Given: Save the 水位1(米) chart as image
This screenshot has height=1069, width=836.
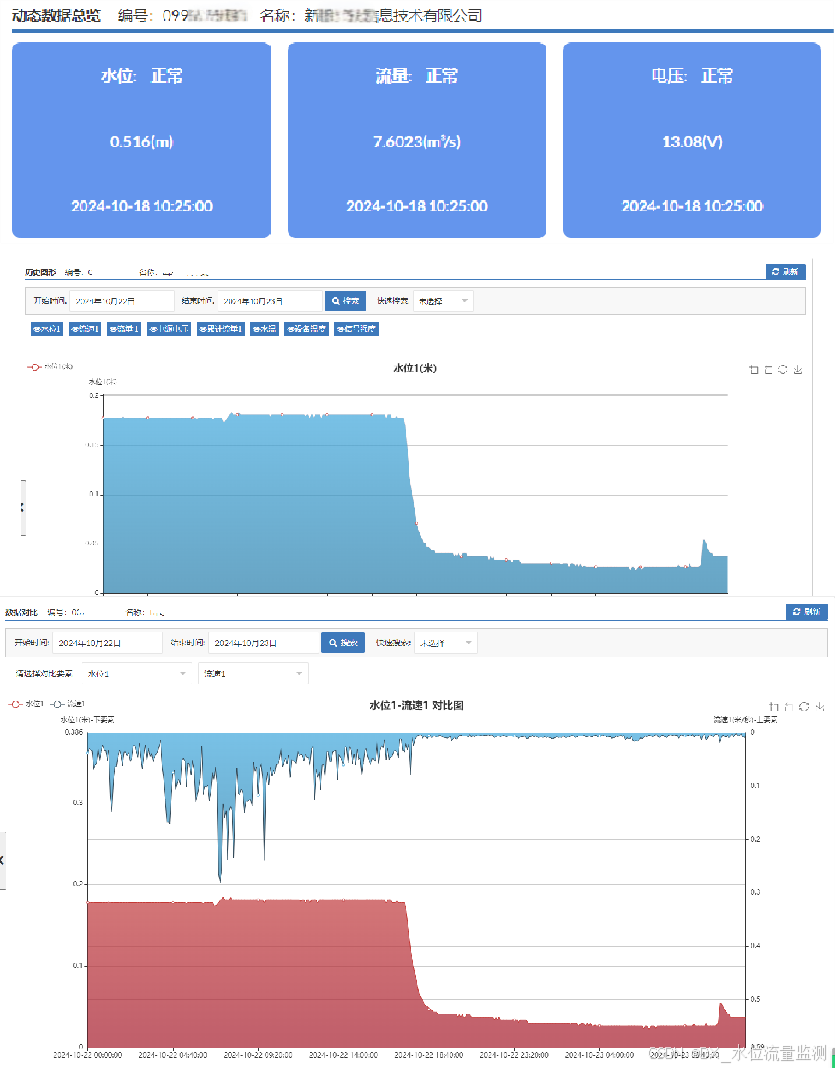Looking at the screenshot, I should [x=798, y=370].
